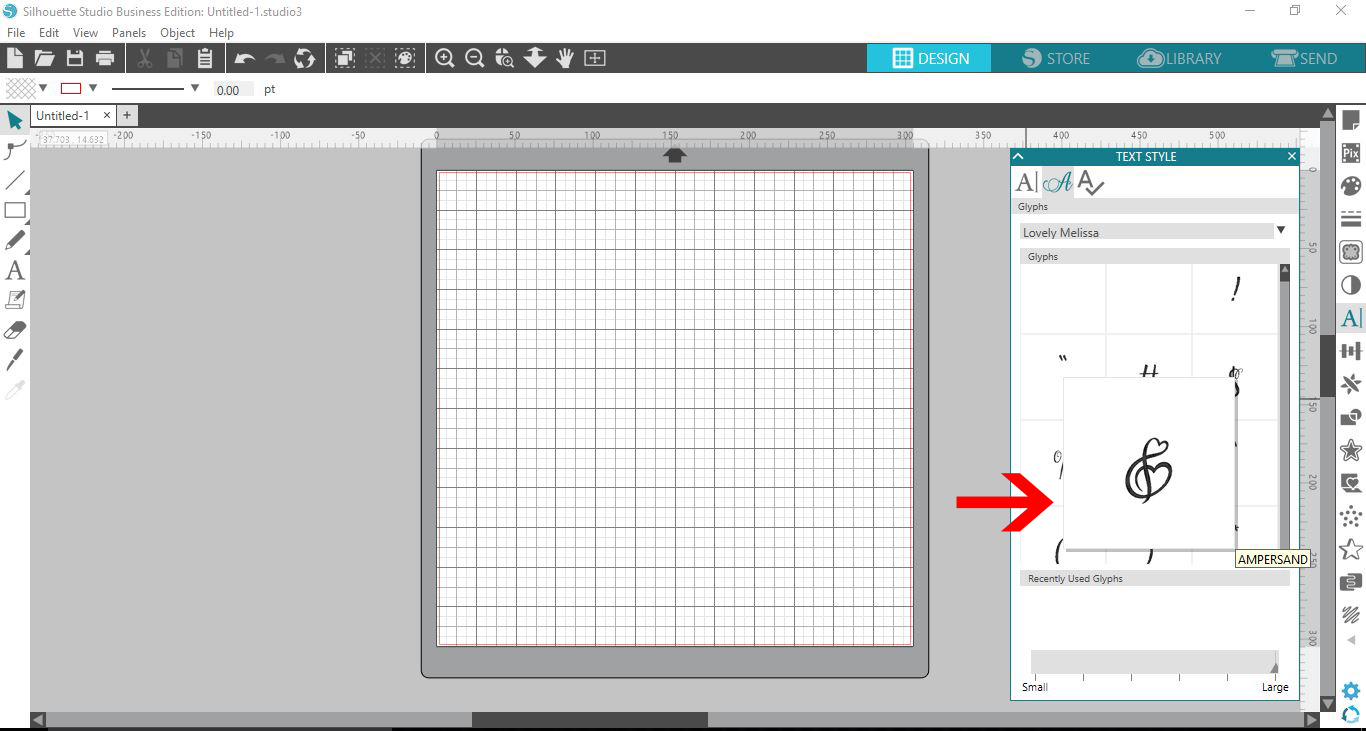Select the Eraser tool
This screenshot has width=1366, height=731.
click(15, 330)
